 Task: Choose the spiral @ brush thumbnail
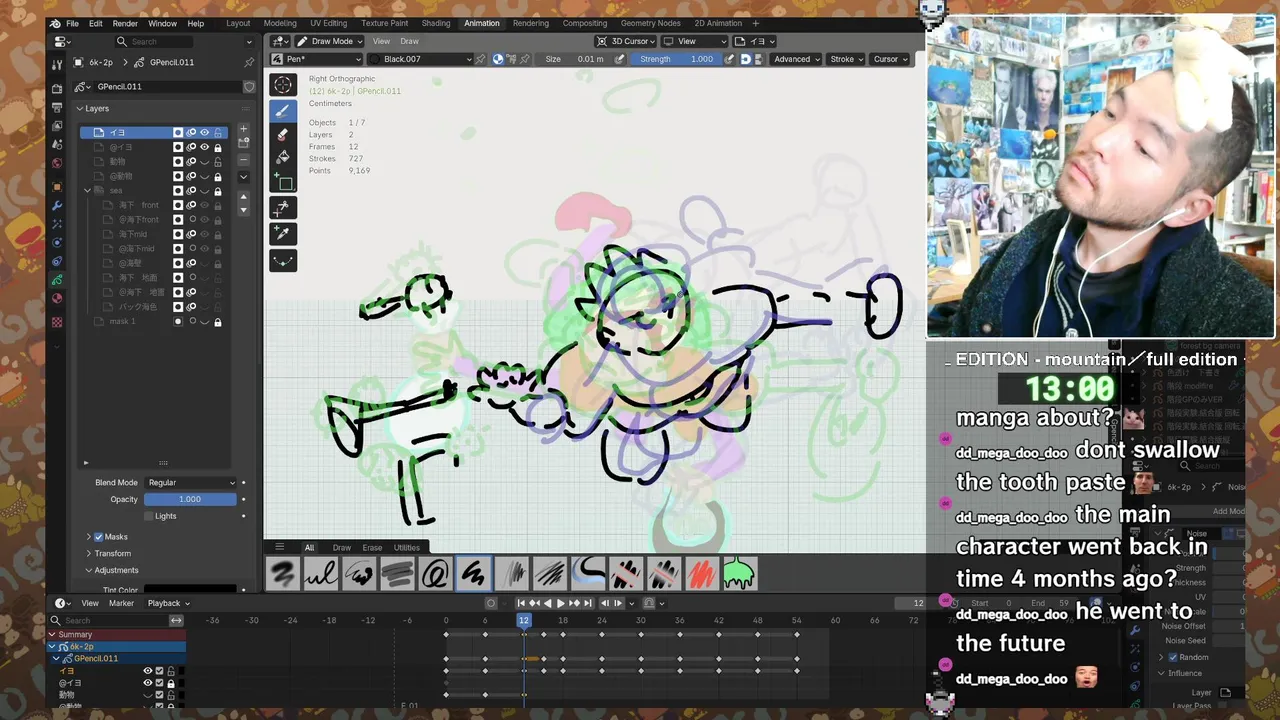tap(435, 574)
